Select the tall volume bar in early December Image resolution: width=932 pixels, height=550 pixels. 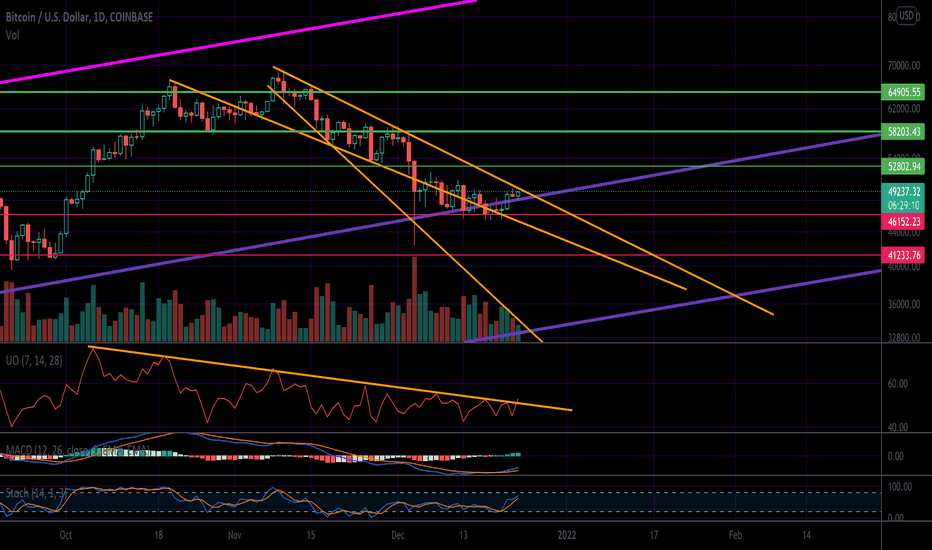point(414,299)
